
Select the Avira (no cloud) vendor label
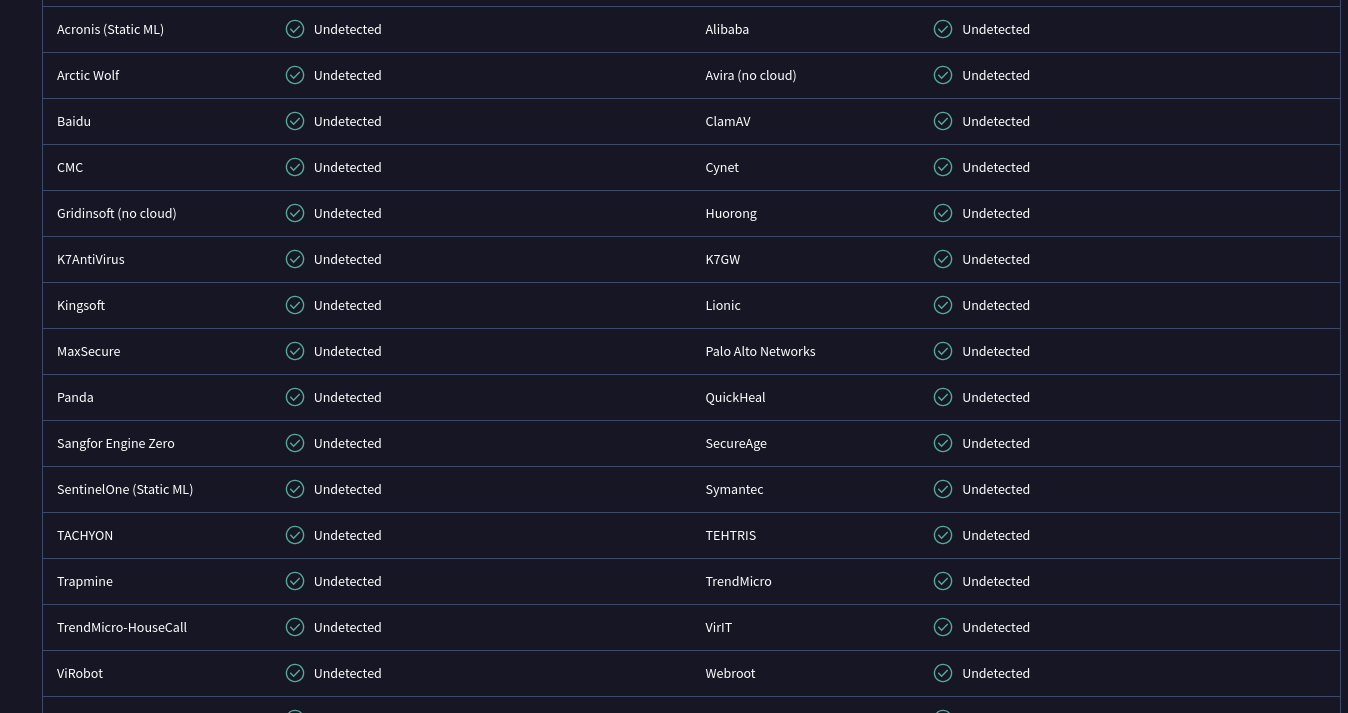[x=751, y=75]
